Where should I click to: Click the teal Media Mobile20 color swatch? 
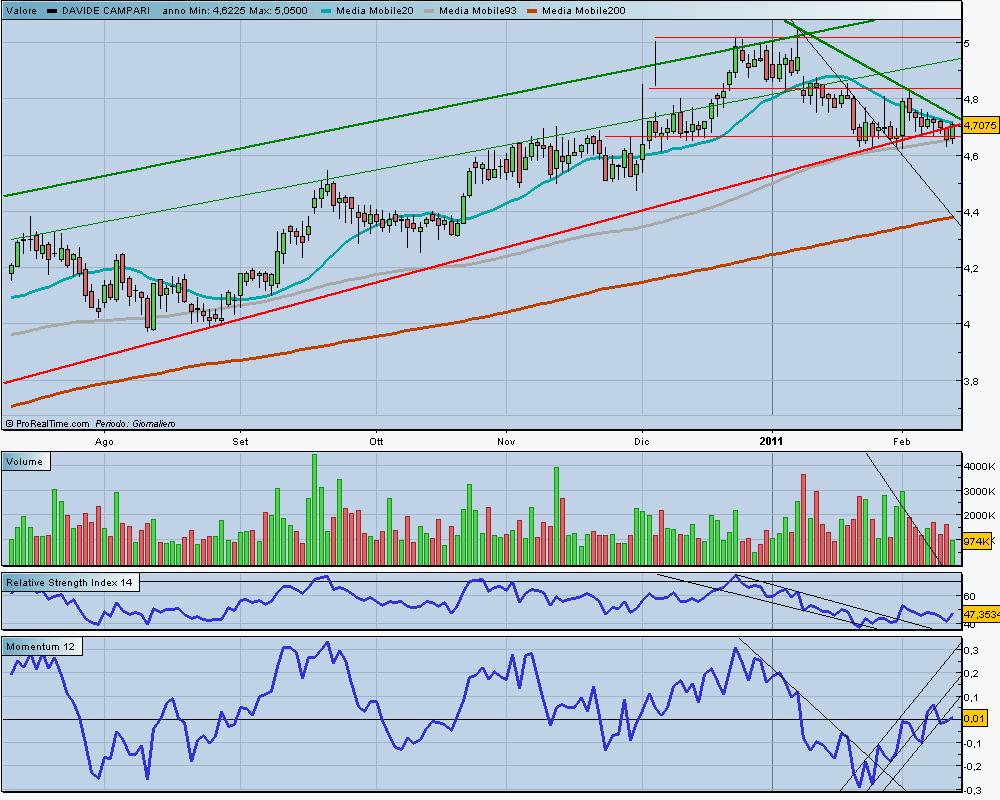click(326, 11)
